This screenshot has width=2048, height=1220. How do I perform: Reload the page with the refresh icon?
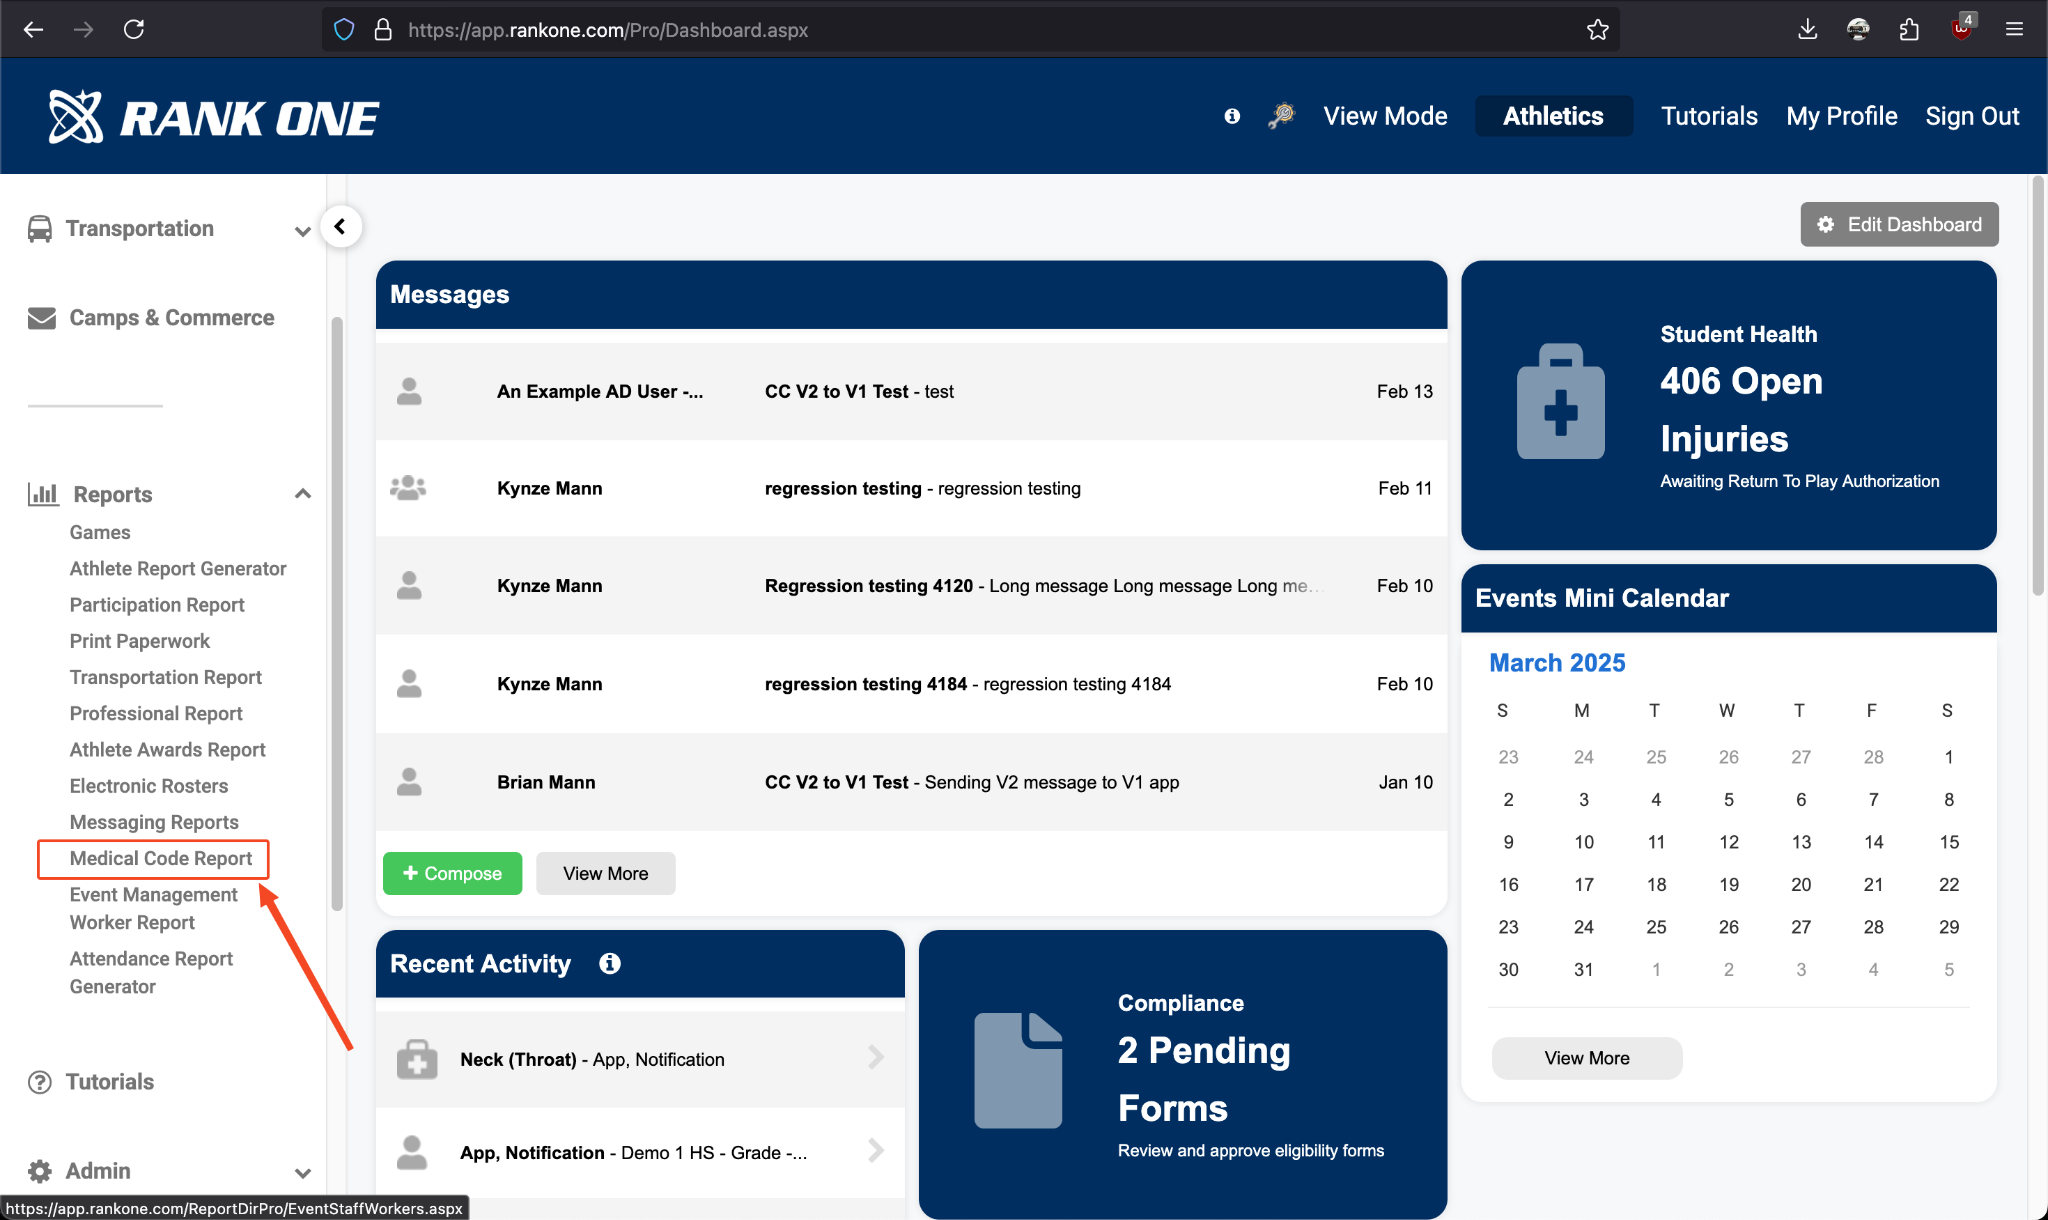point(134,29)
